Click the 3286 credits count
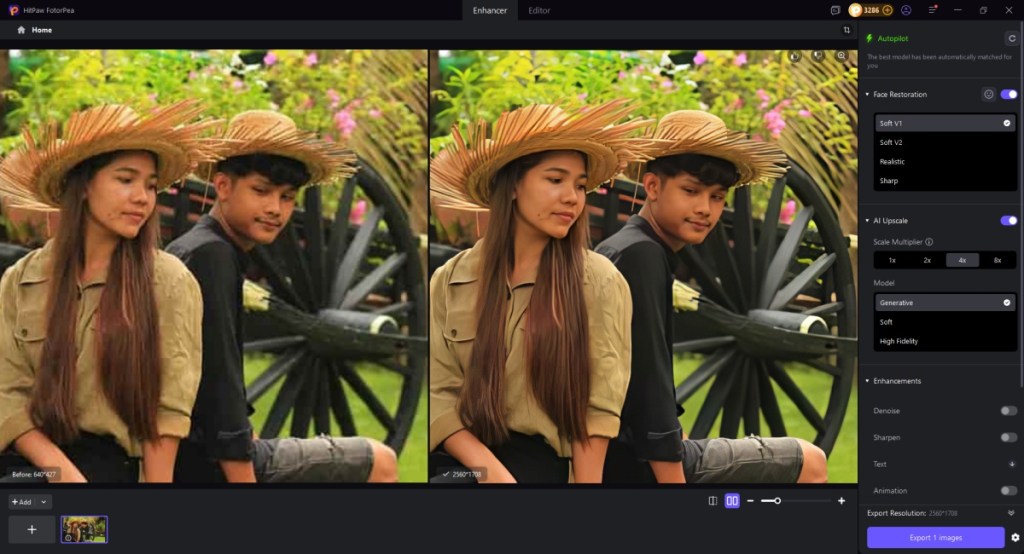1024x554 pixels. [871, 10]
